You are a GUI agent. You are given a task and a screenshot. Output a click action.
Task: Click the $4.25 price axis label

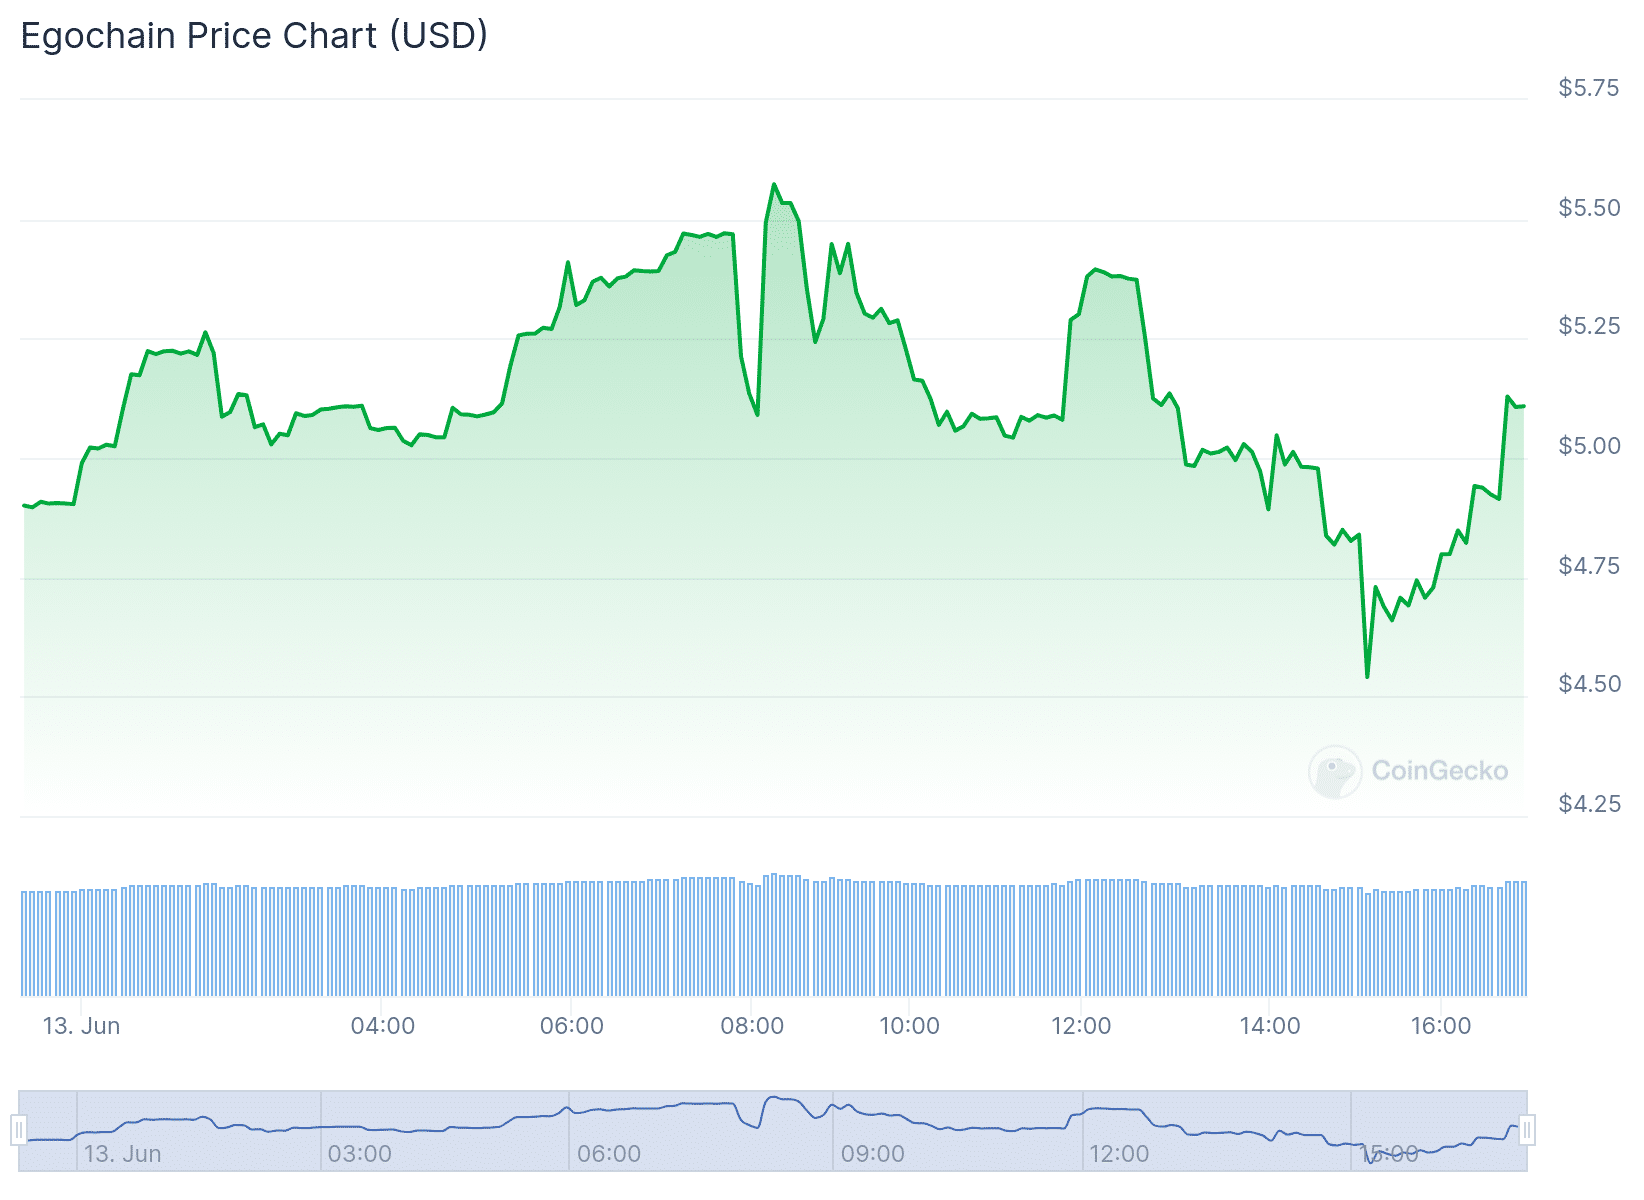coord(1589,804)
